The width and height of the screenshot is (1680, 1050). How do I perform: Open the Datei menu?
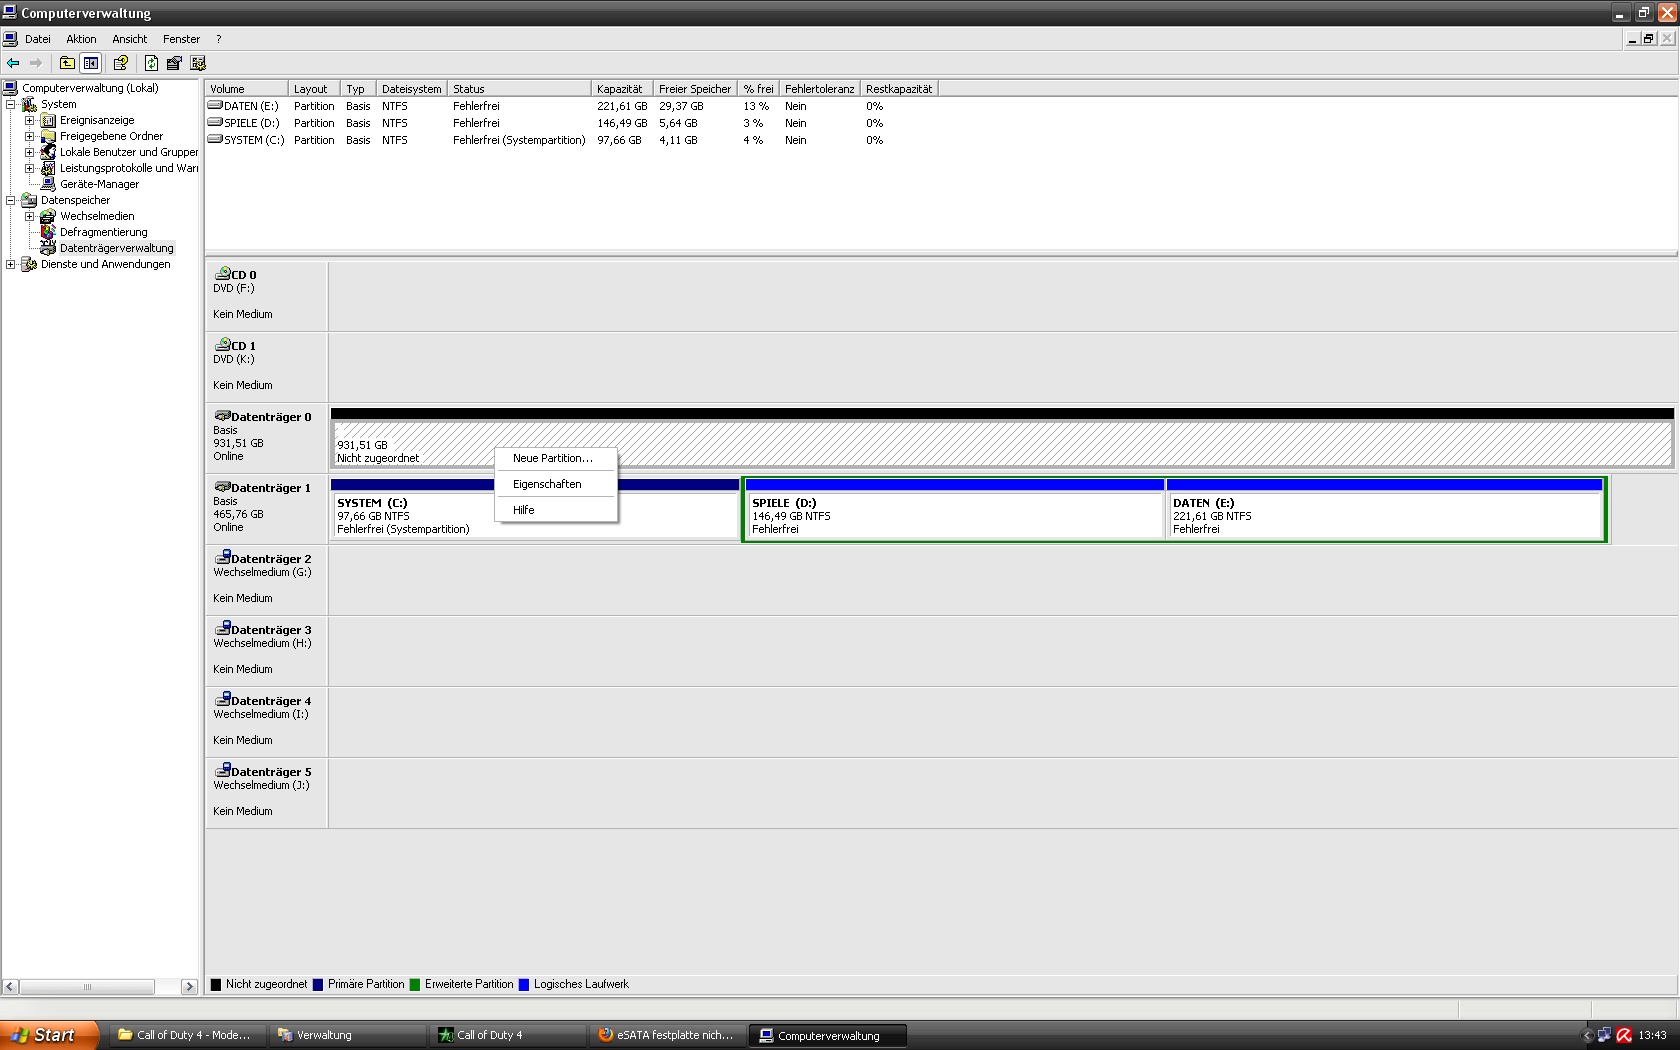(38, 39)
